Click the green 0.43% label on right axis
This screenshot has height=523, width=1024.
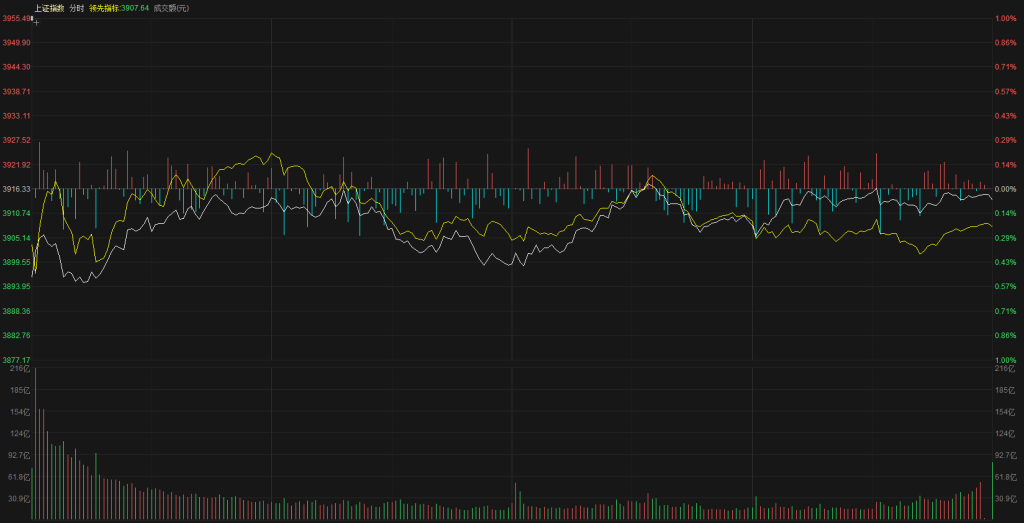[1005, 262]
